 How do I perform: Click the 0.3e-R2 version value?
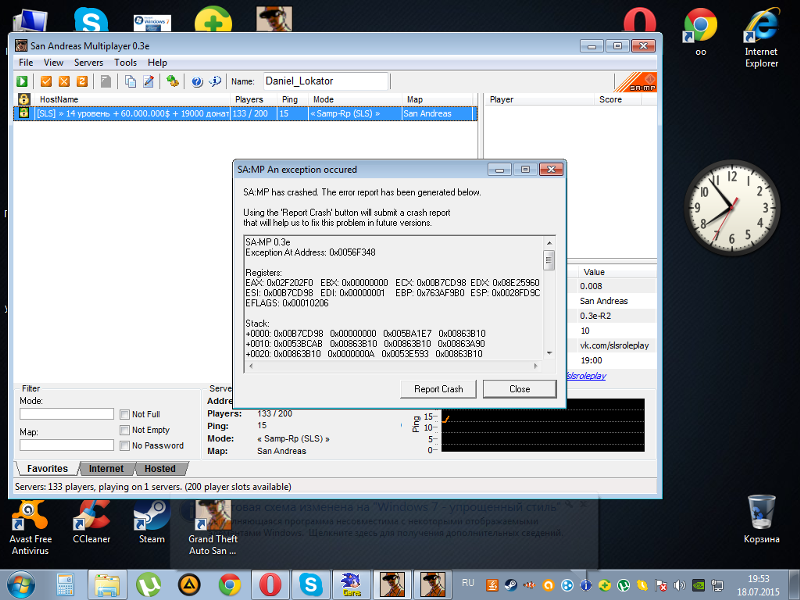click(x=595, y=316)
